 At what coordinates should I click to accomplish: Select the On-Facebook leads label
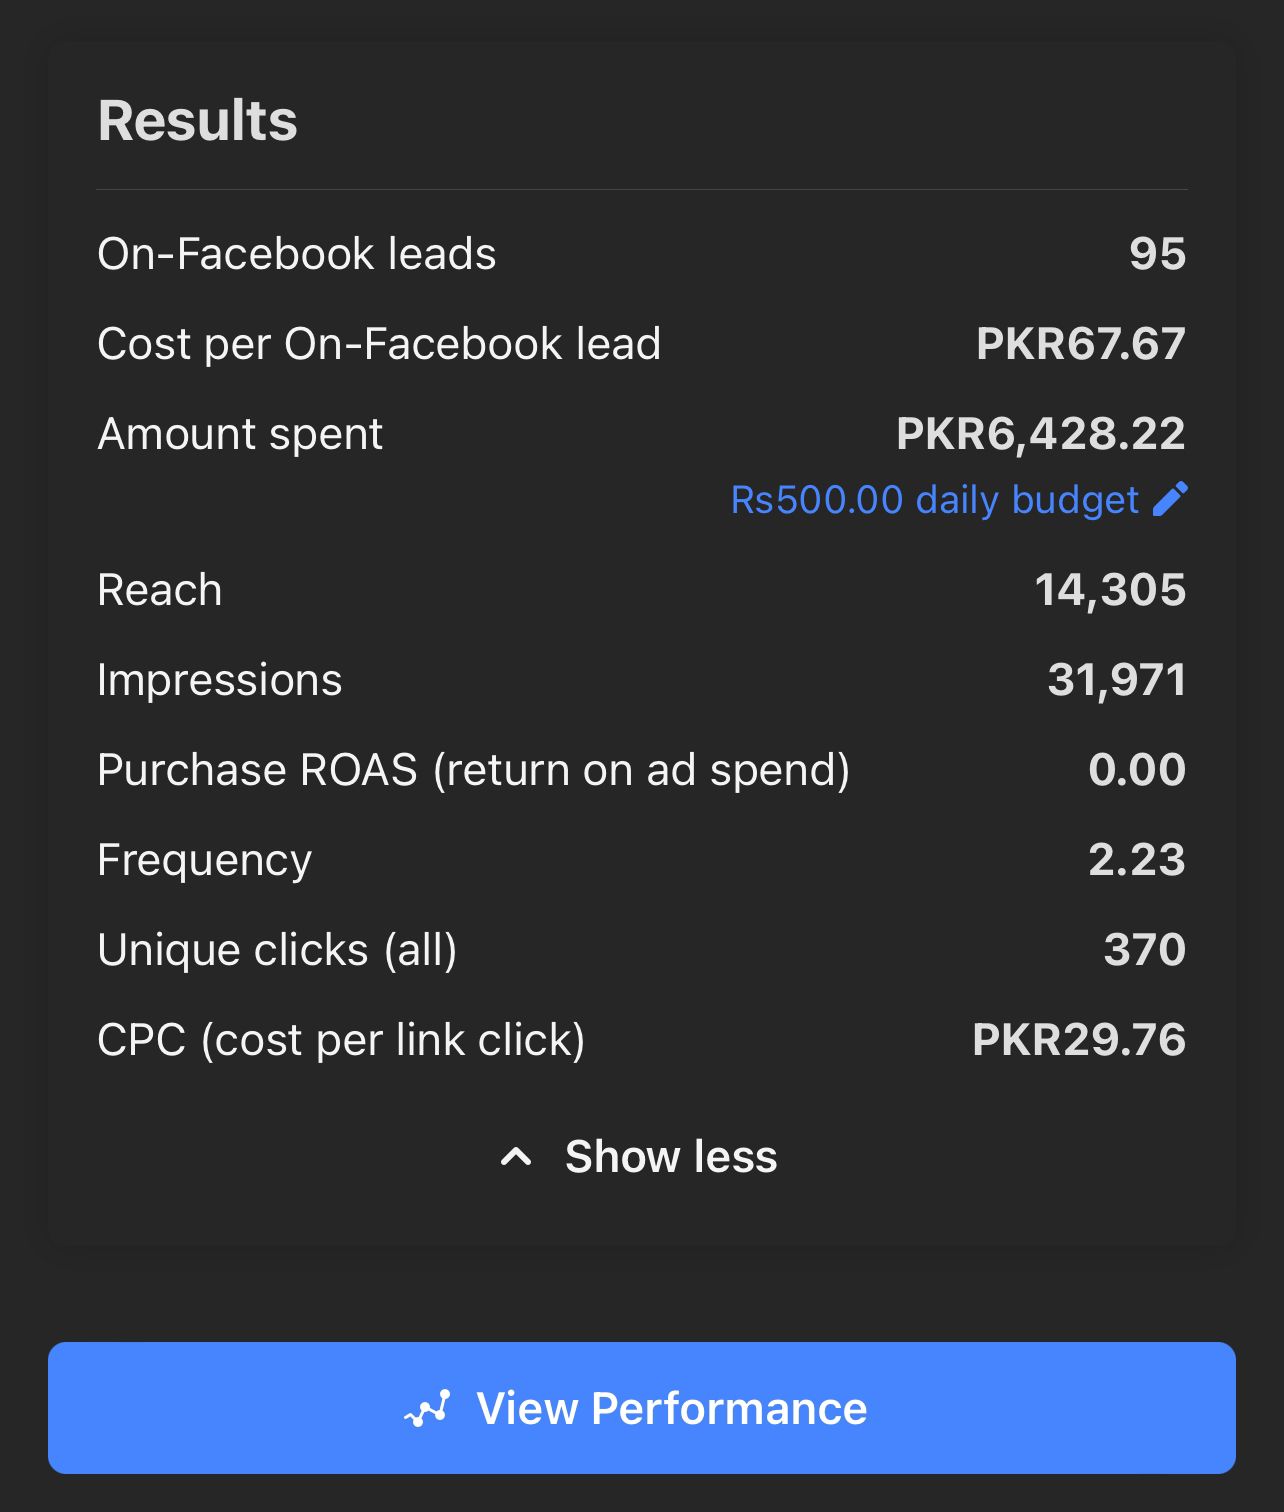[297, 254]
